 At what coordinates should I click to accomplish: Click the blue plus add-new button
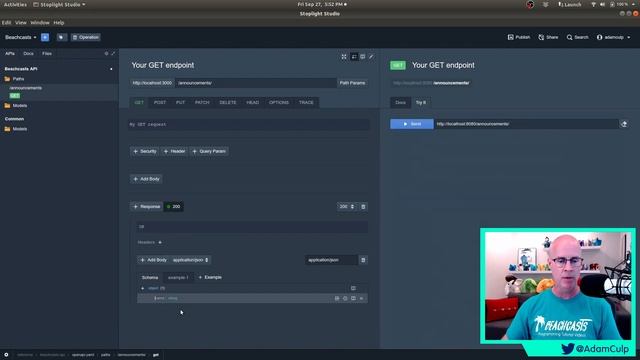point(45,37)
